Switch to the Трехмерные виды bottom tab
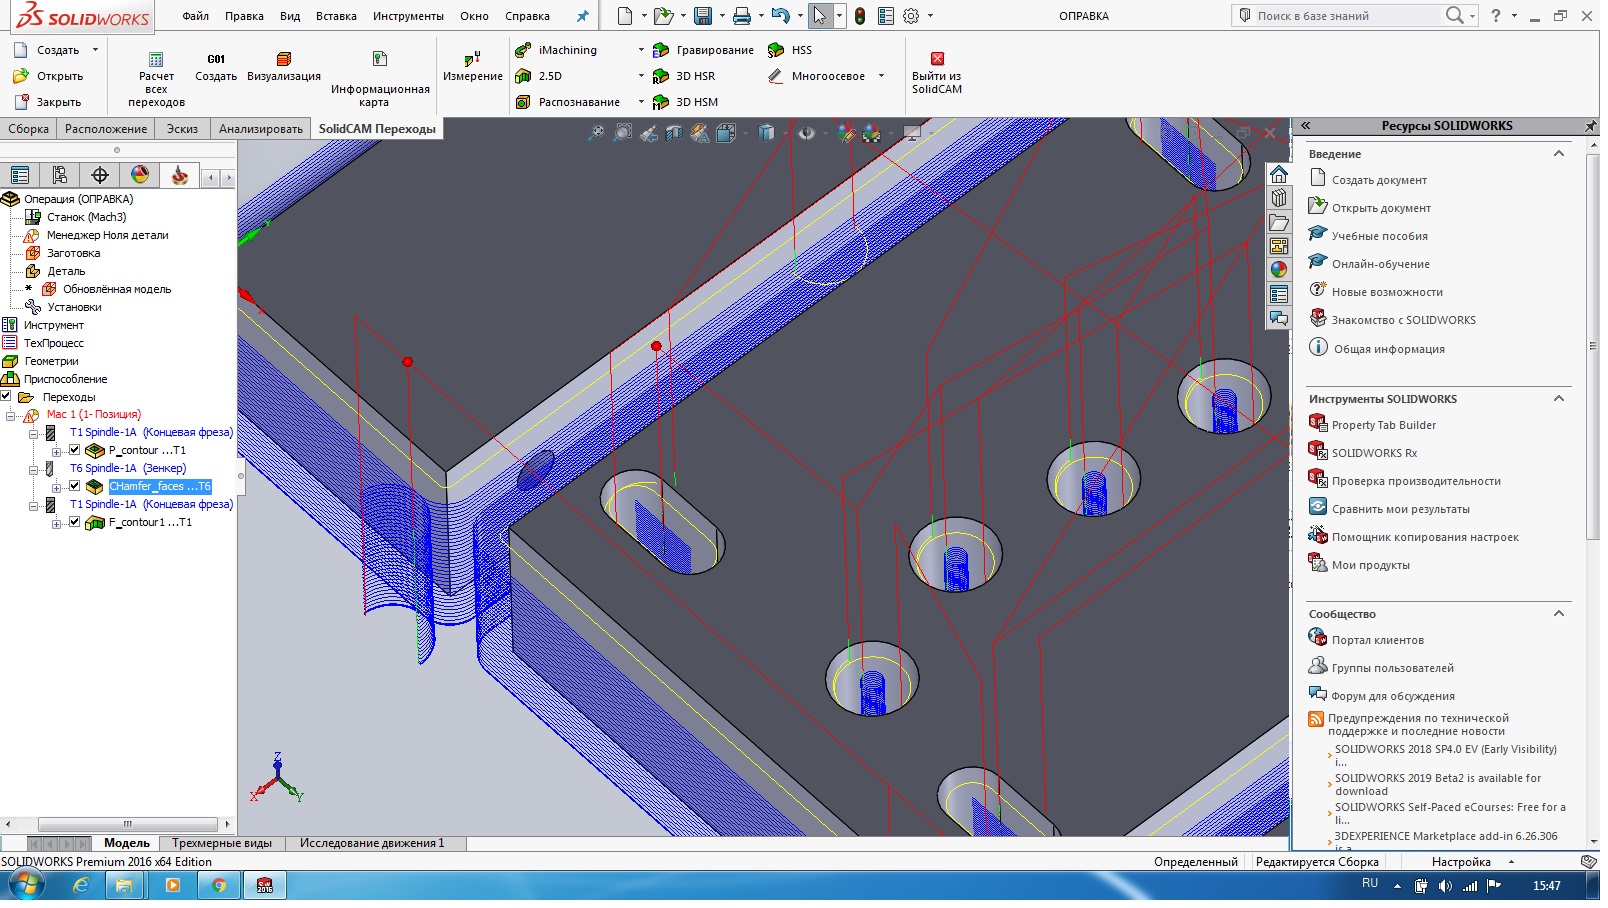 222,843
